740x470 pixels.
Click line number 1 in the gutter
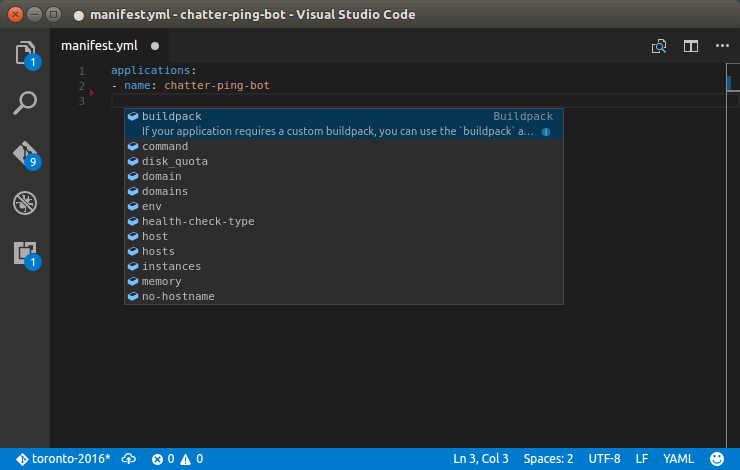pos(82,71)
